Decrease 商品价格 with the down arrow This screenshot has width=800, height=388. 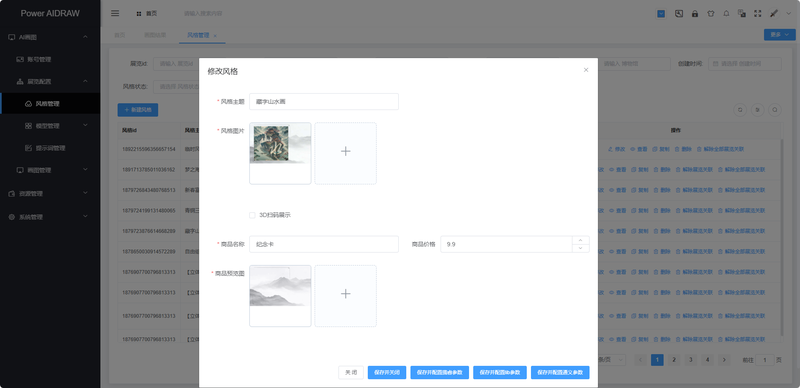pos(581,248)
